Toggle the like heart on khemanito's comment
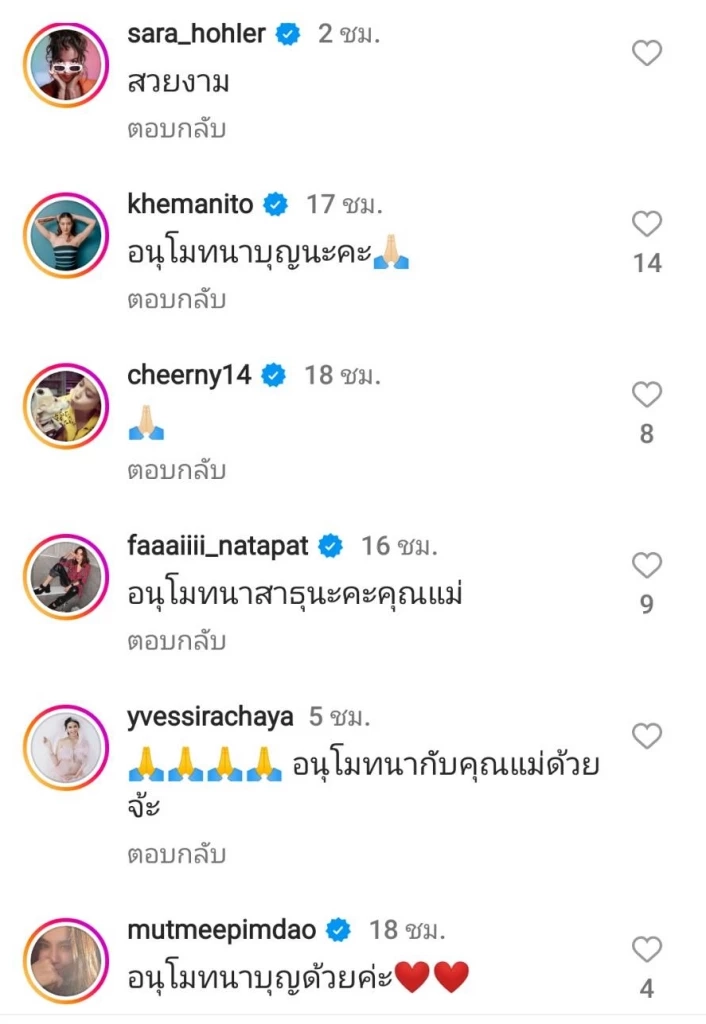The image size is (706, 1024). (x=646, y=221)
